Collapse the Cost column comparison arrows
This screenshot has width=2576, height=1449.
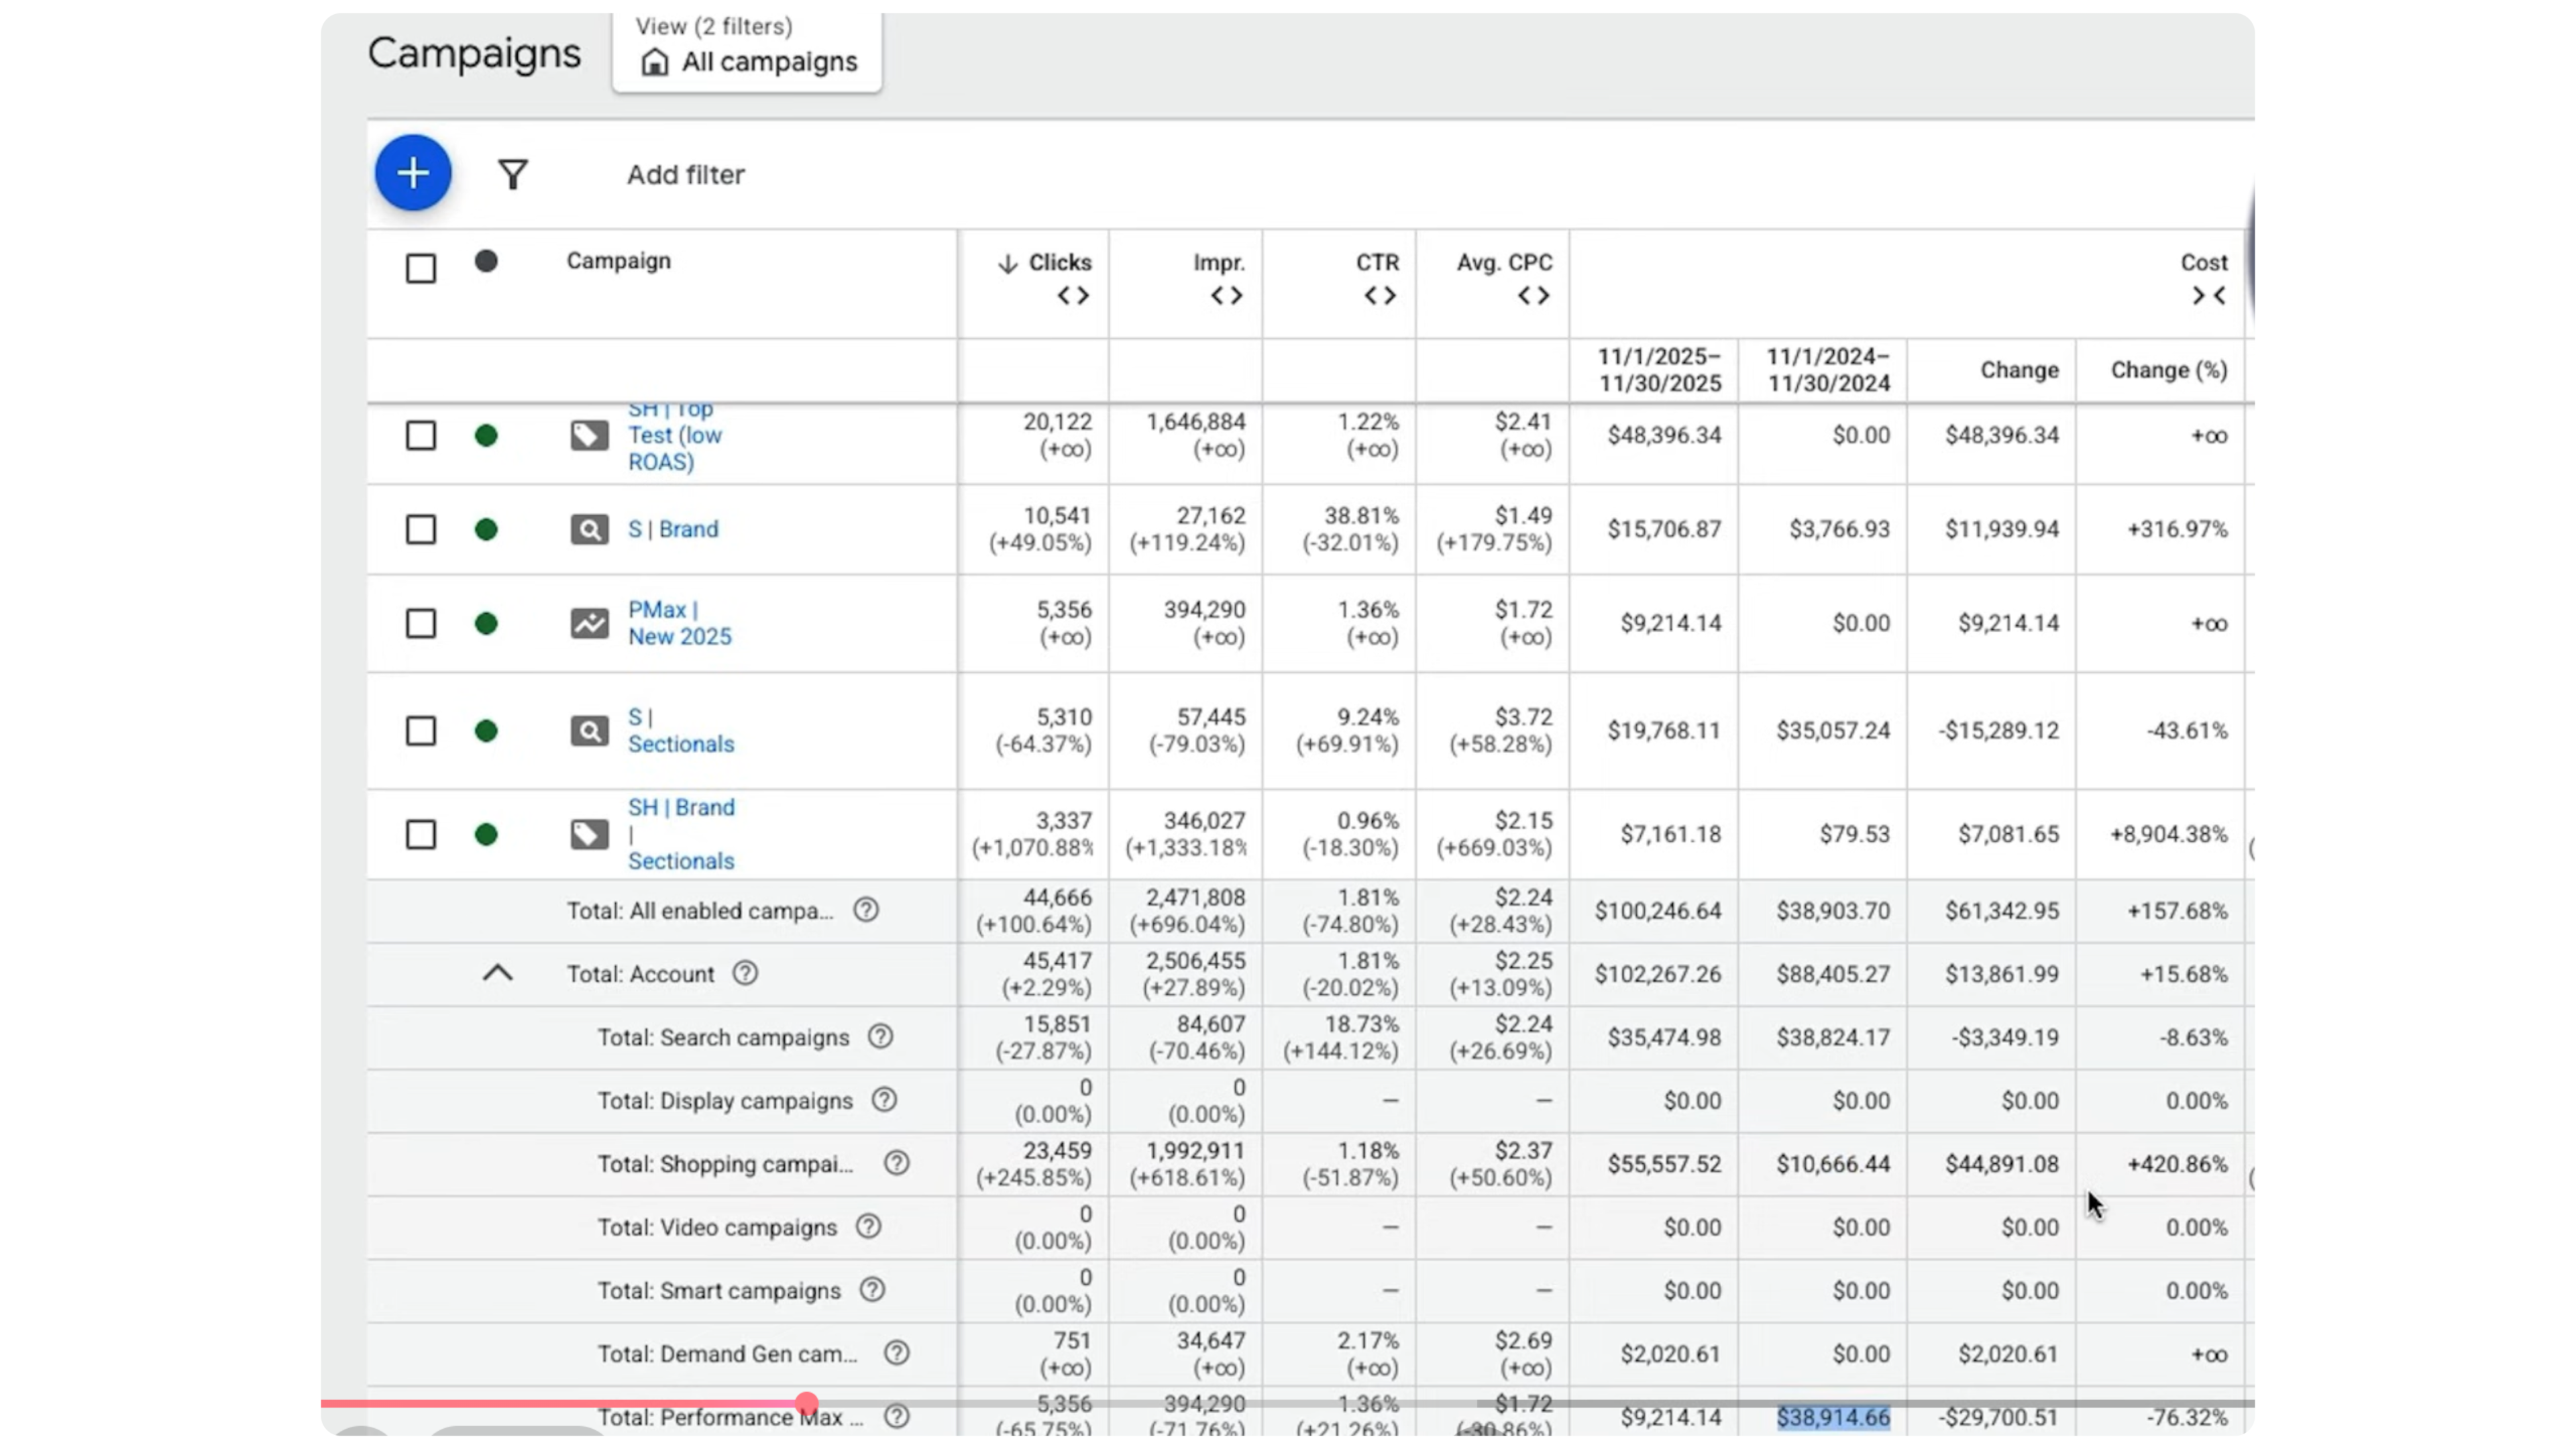click(x=2208, y=296)
